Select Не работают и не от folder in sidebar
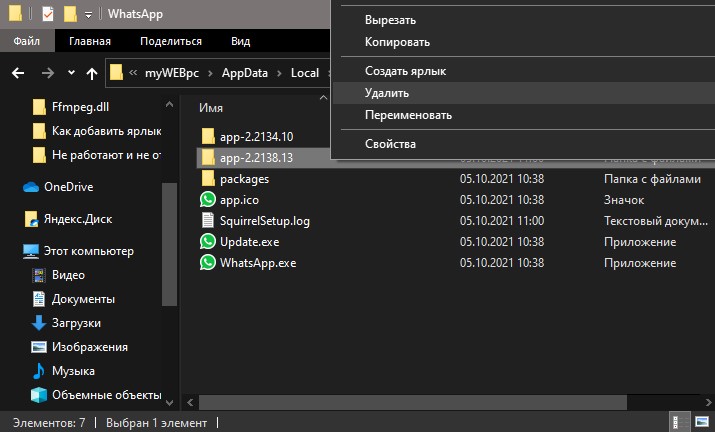715x432 pixels. click(x=106, y=155)
